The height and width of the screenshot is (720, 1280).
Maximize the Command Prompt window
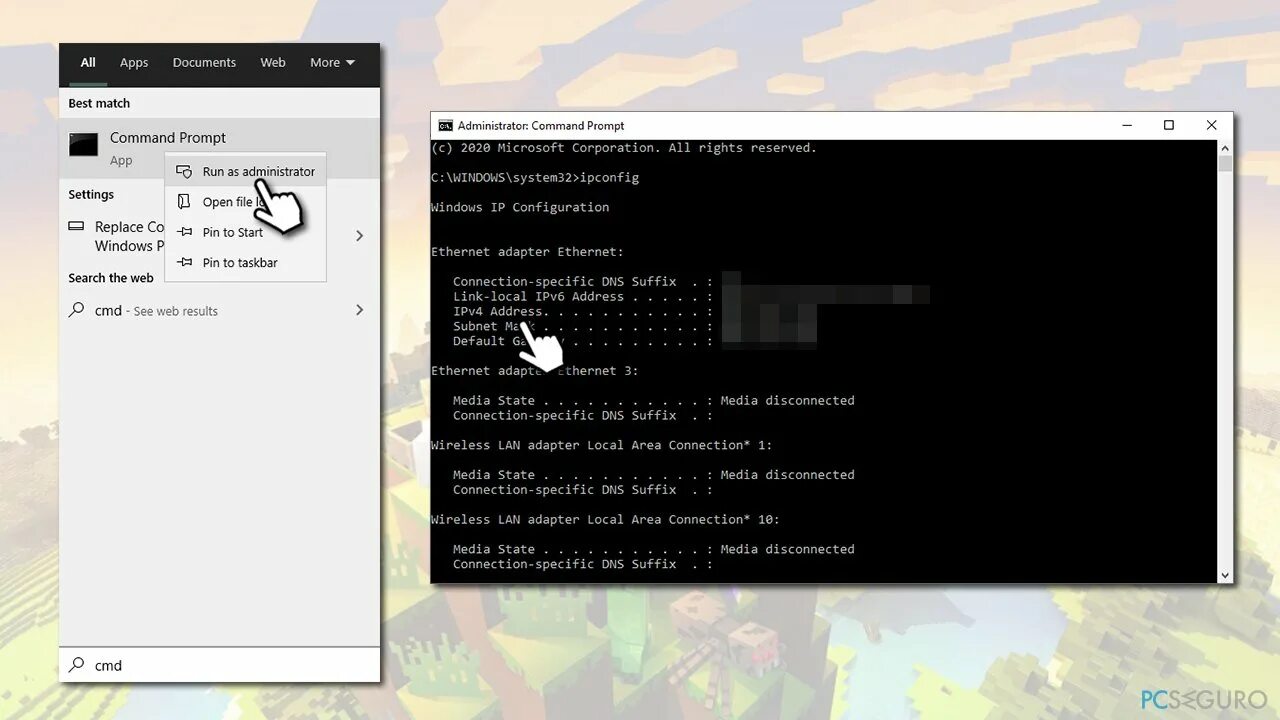coord(1169,125)
